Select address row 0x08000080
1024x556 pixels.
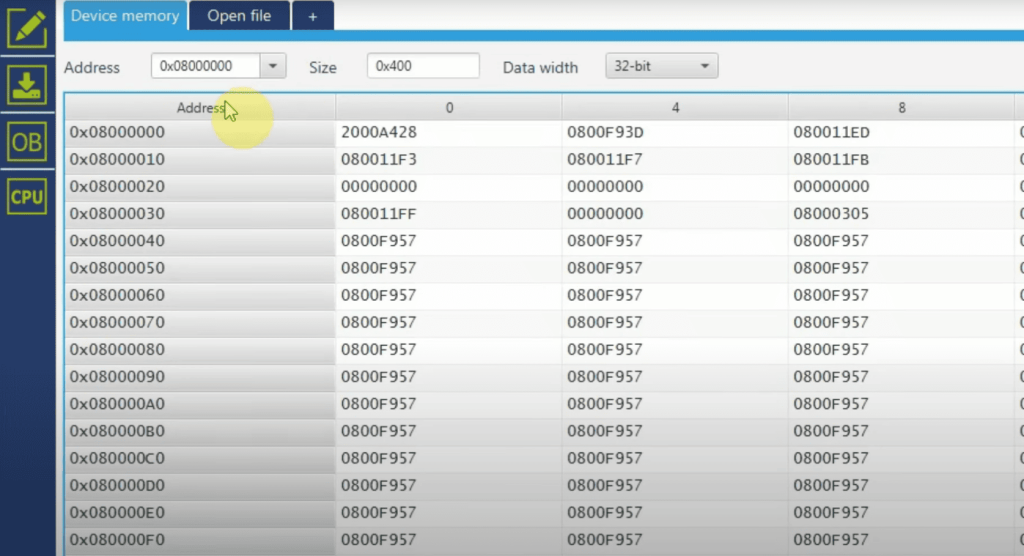200,350
